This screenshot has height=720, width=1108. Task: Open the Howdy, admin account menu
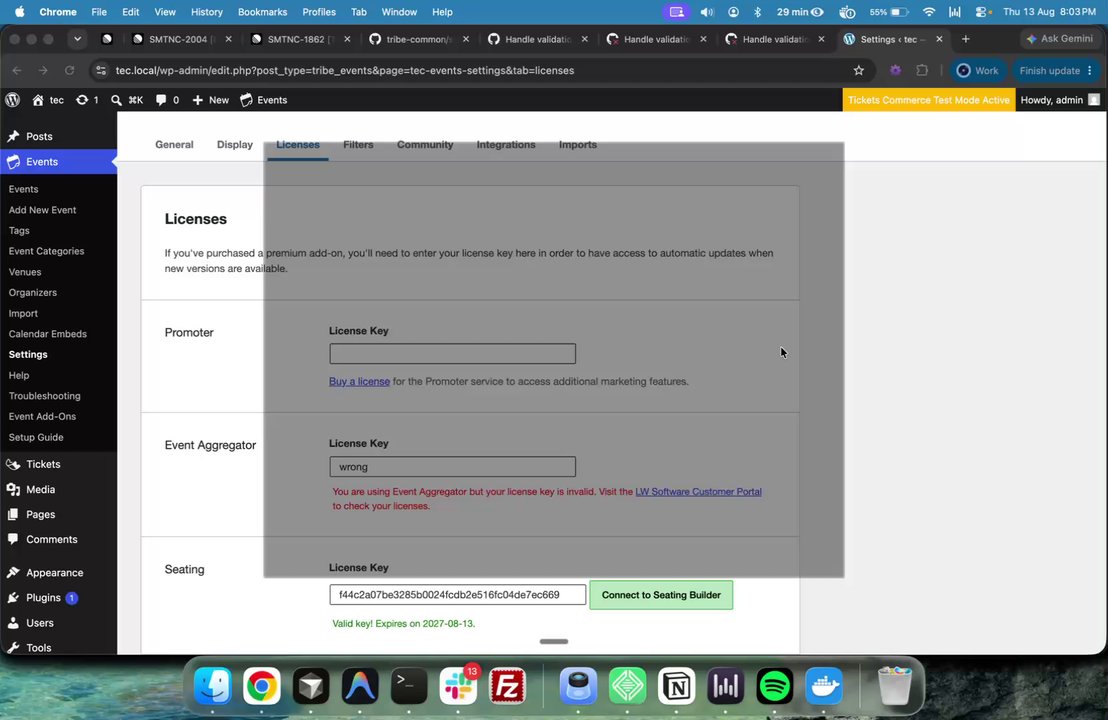1059,100
